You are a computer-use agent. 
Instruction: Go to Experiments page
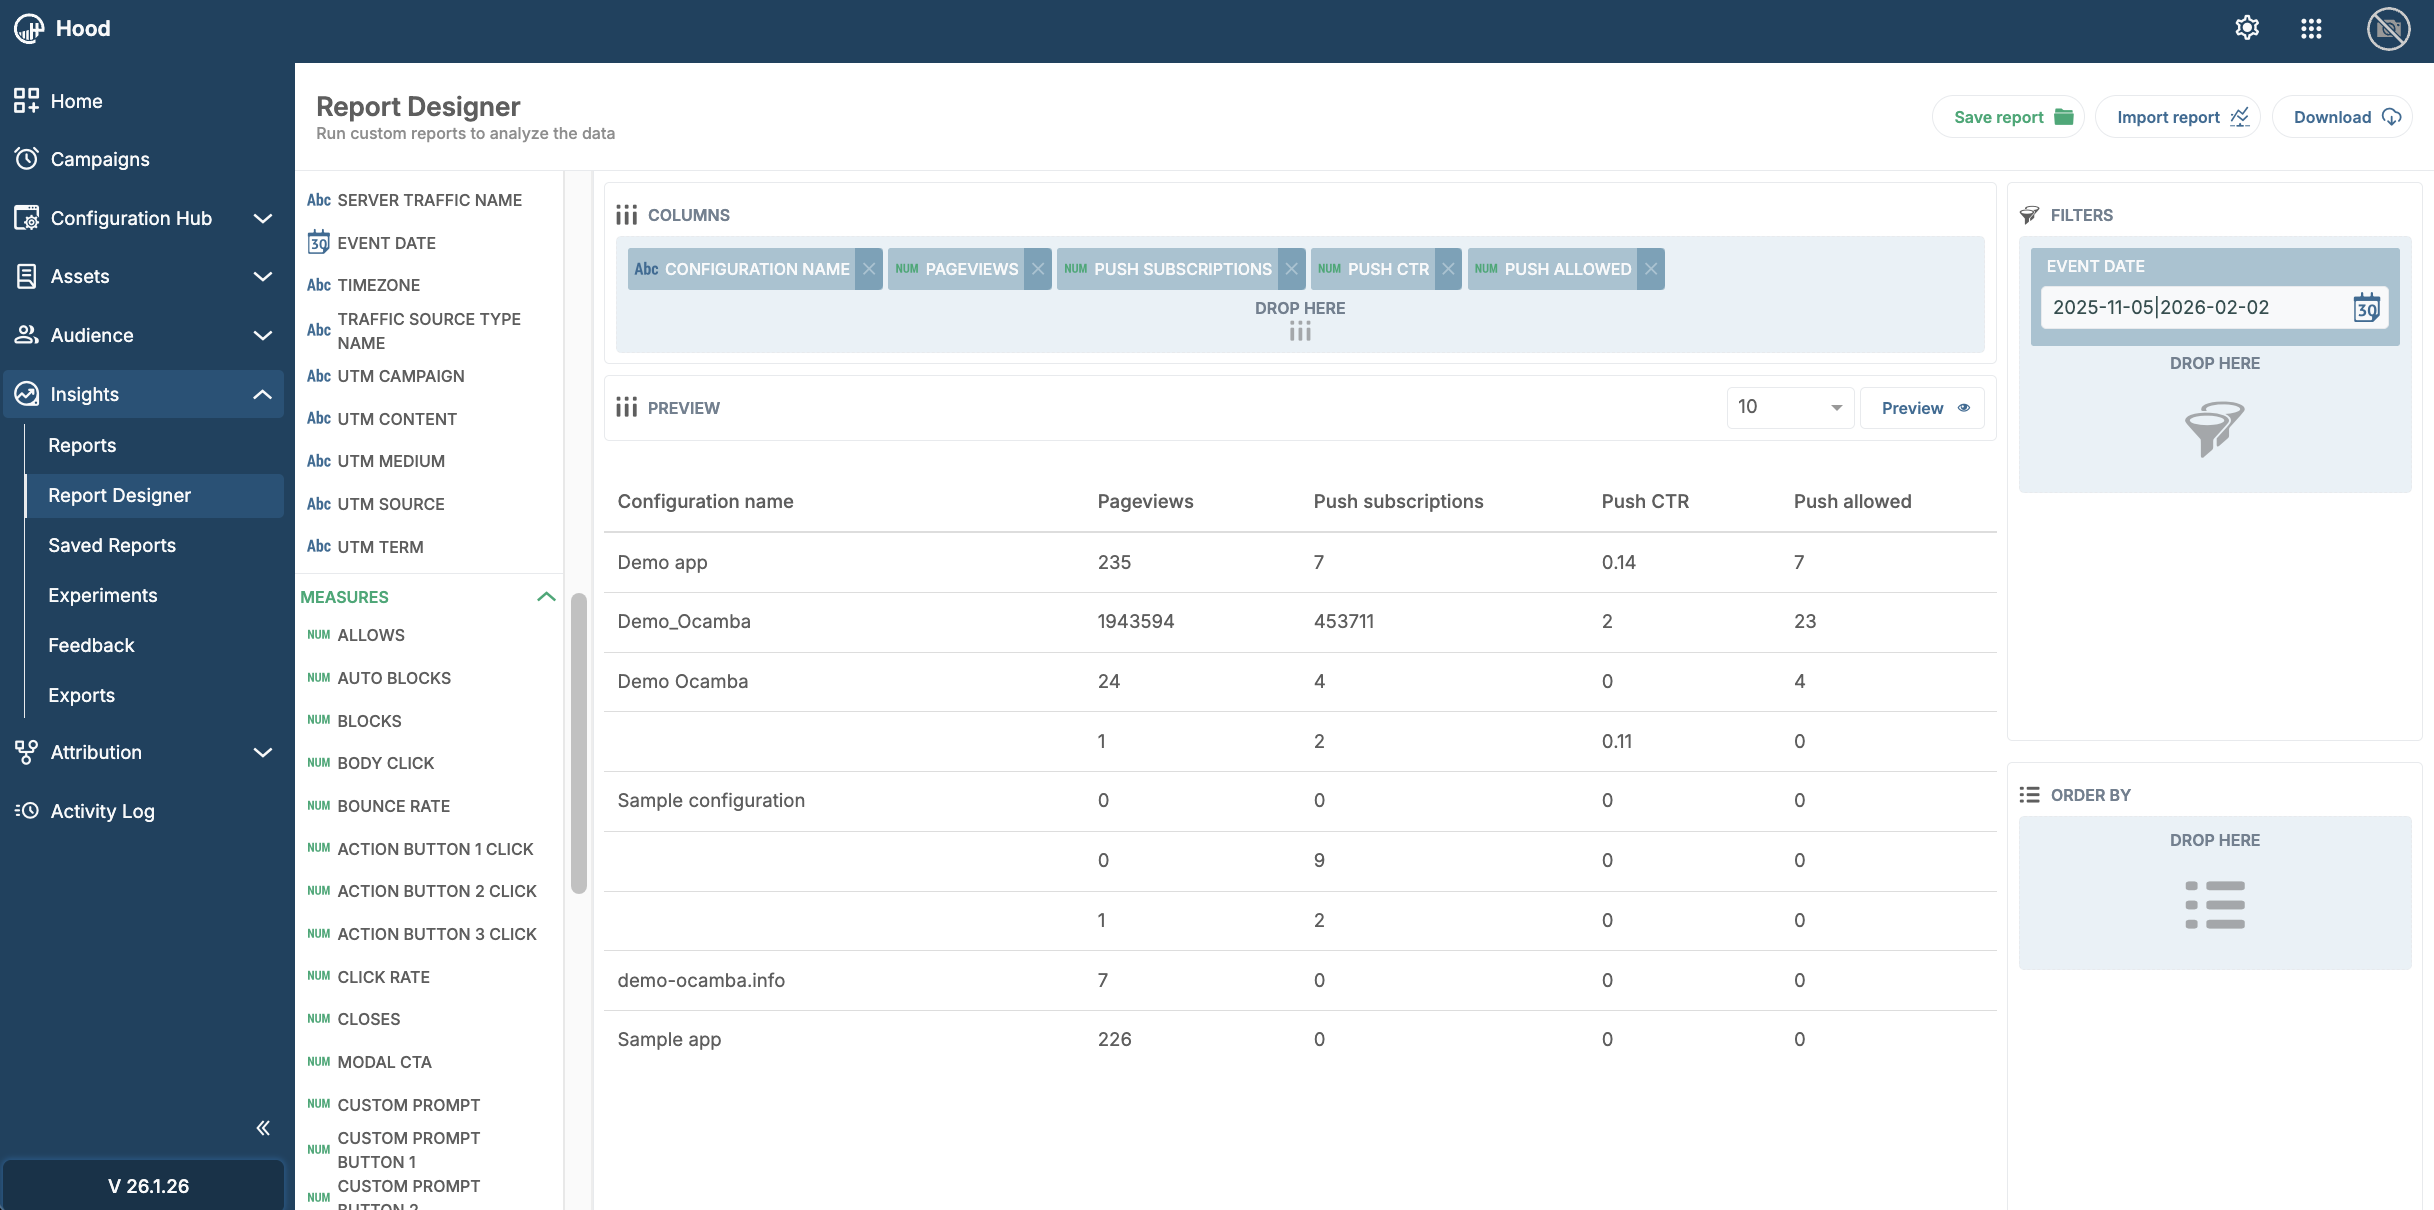[x=103, y=595]
